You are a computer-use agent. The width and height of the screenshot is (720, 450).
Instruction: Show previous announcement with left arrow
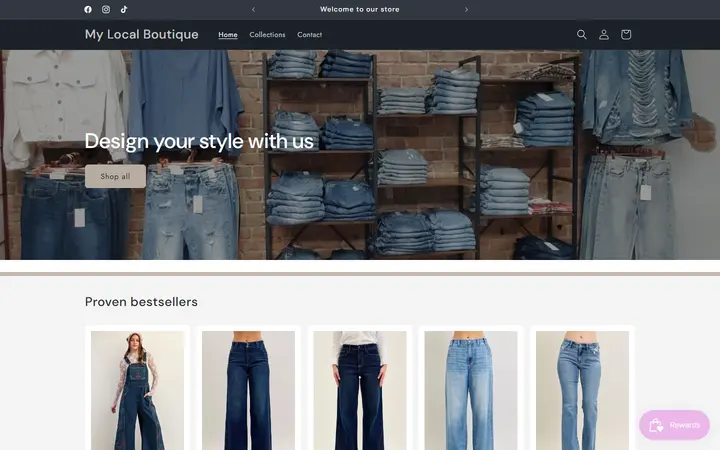click(253, 9)
